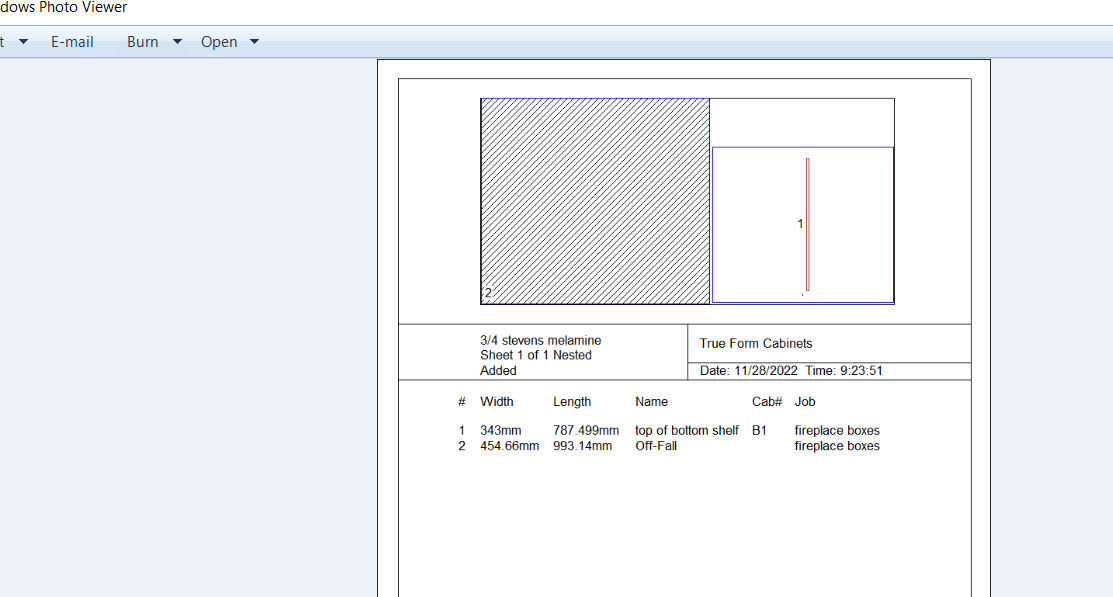Click part number 1 label beside the red outline
Viewport: 1113px width, 597px height.
click(x=800, y=224)
